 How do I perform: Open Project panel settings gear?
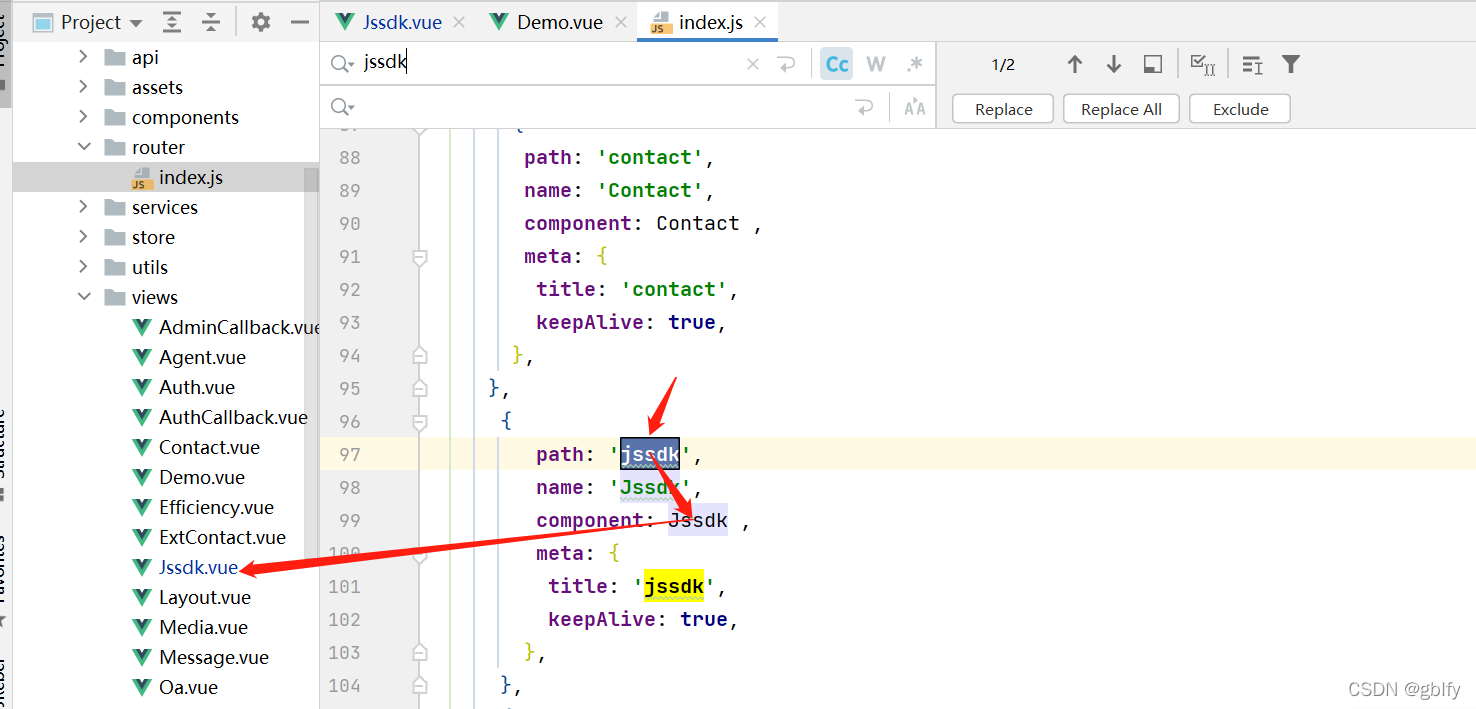[261, 22]
